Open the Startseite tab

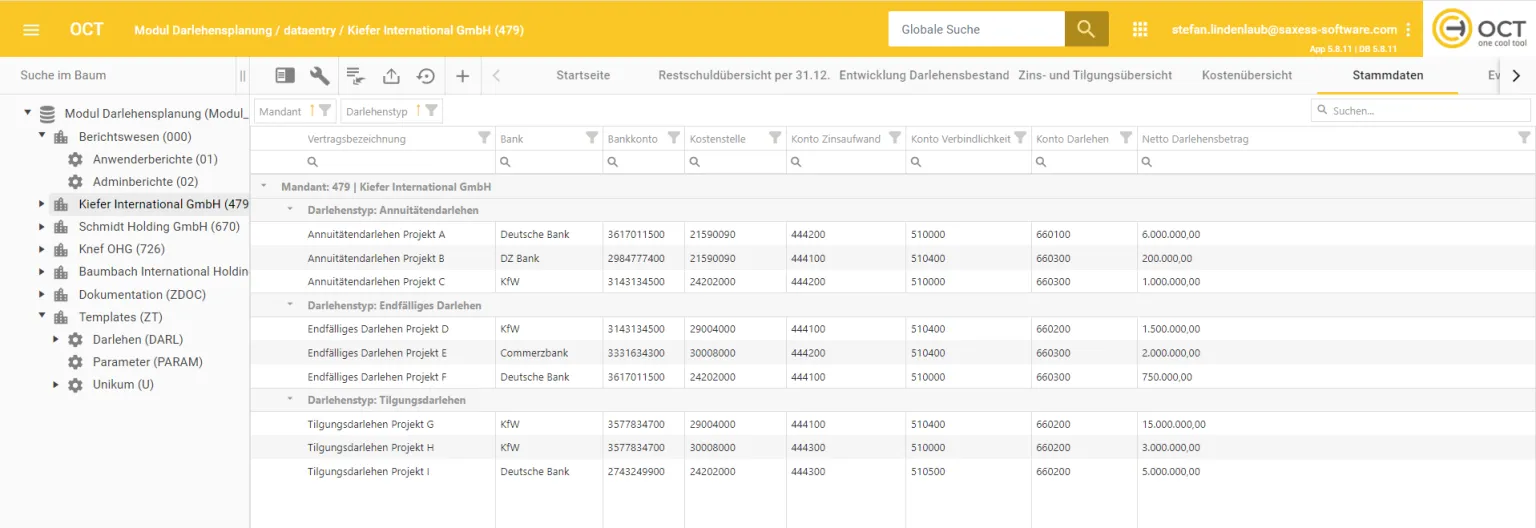[583, 76]
